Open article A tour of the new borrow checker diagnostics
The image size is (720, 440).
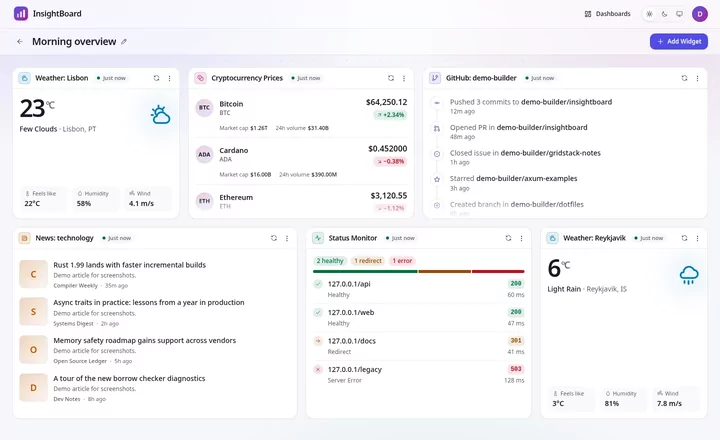coord(129,378)
